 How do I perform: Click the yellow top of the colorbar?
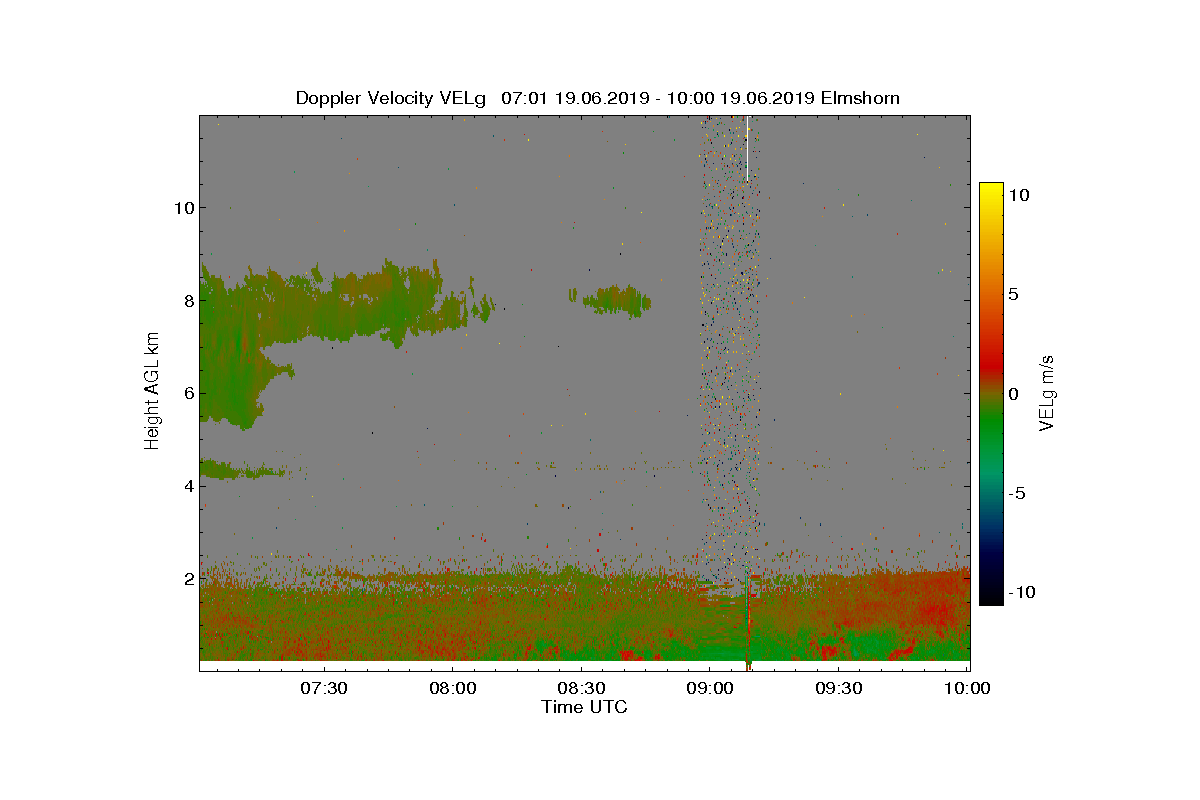point(991,192)
